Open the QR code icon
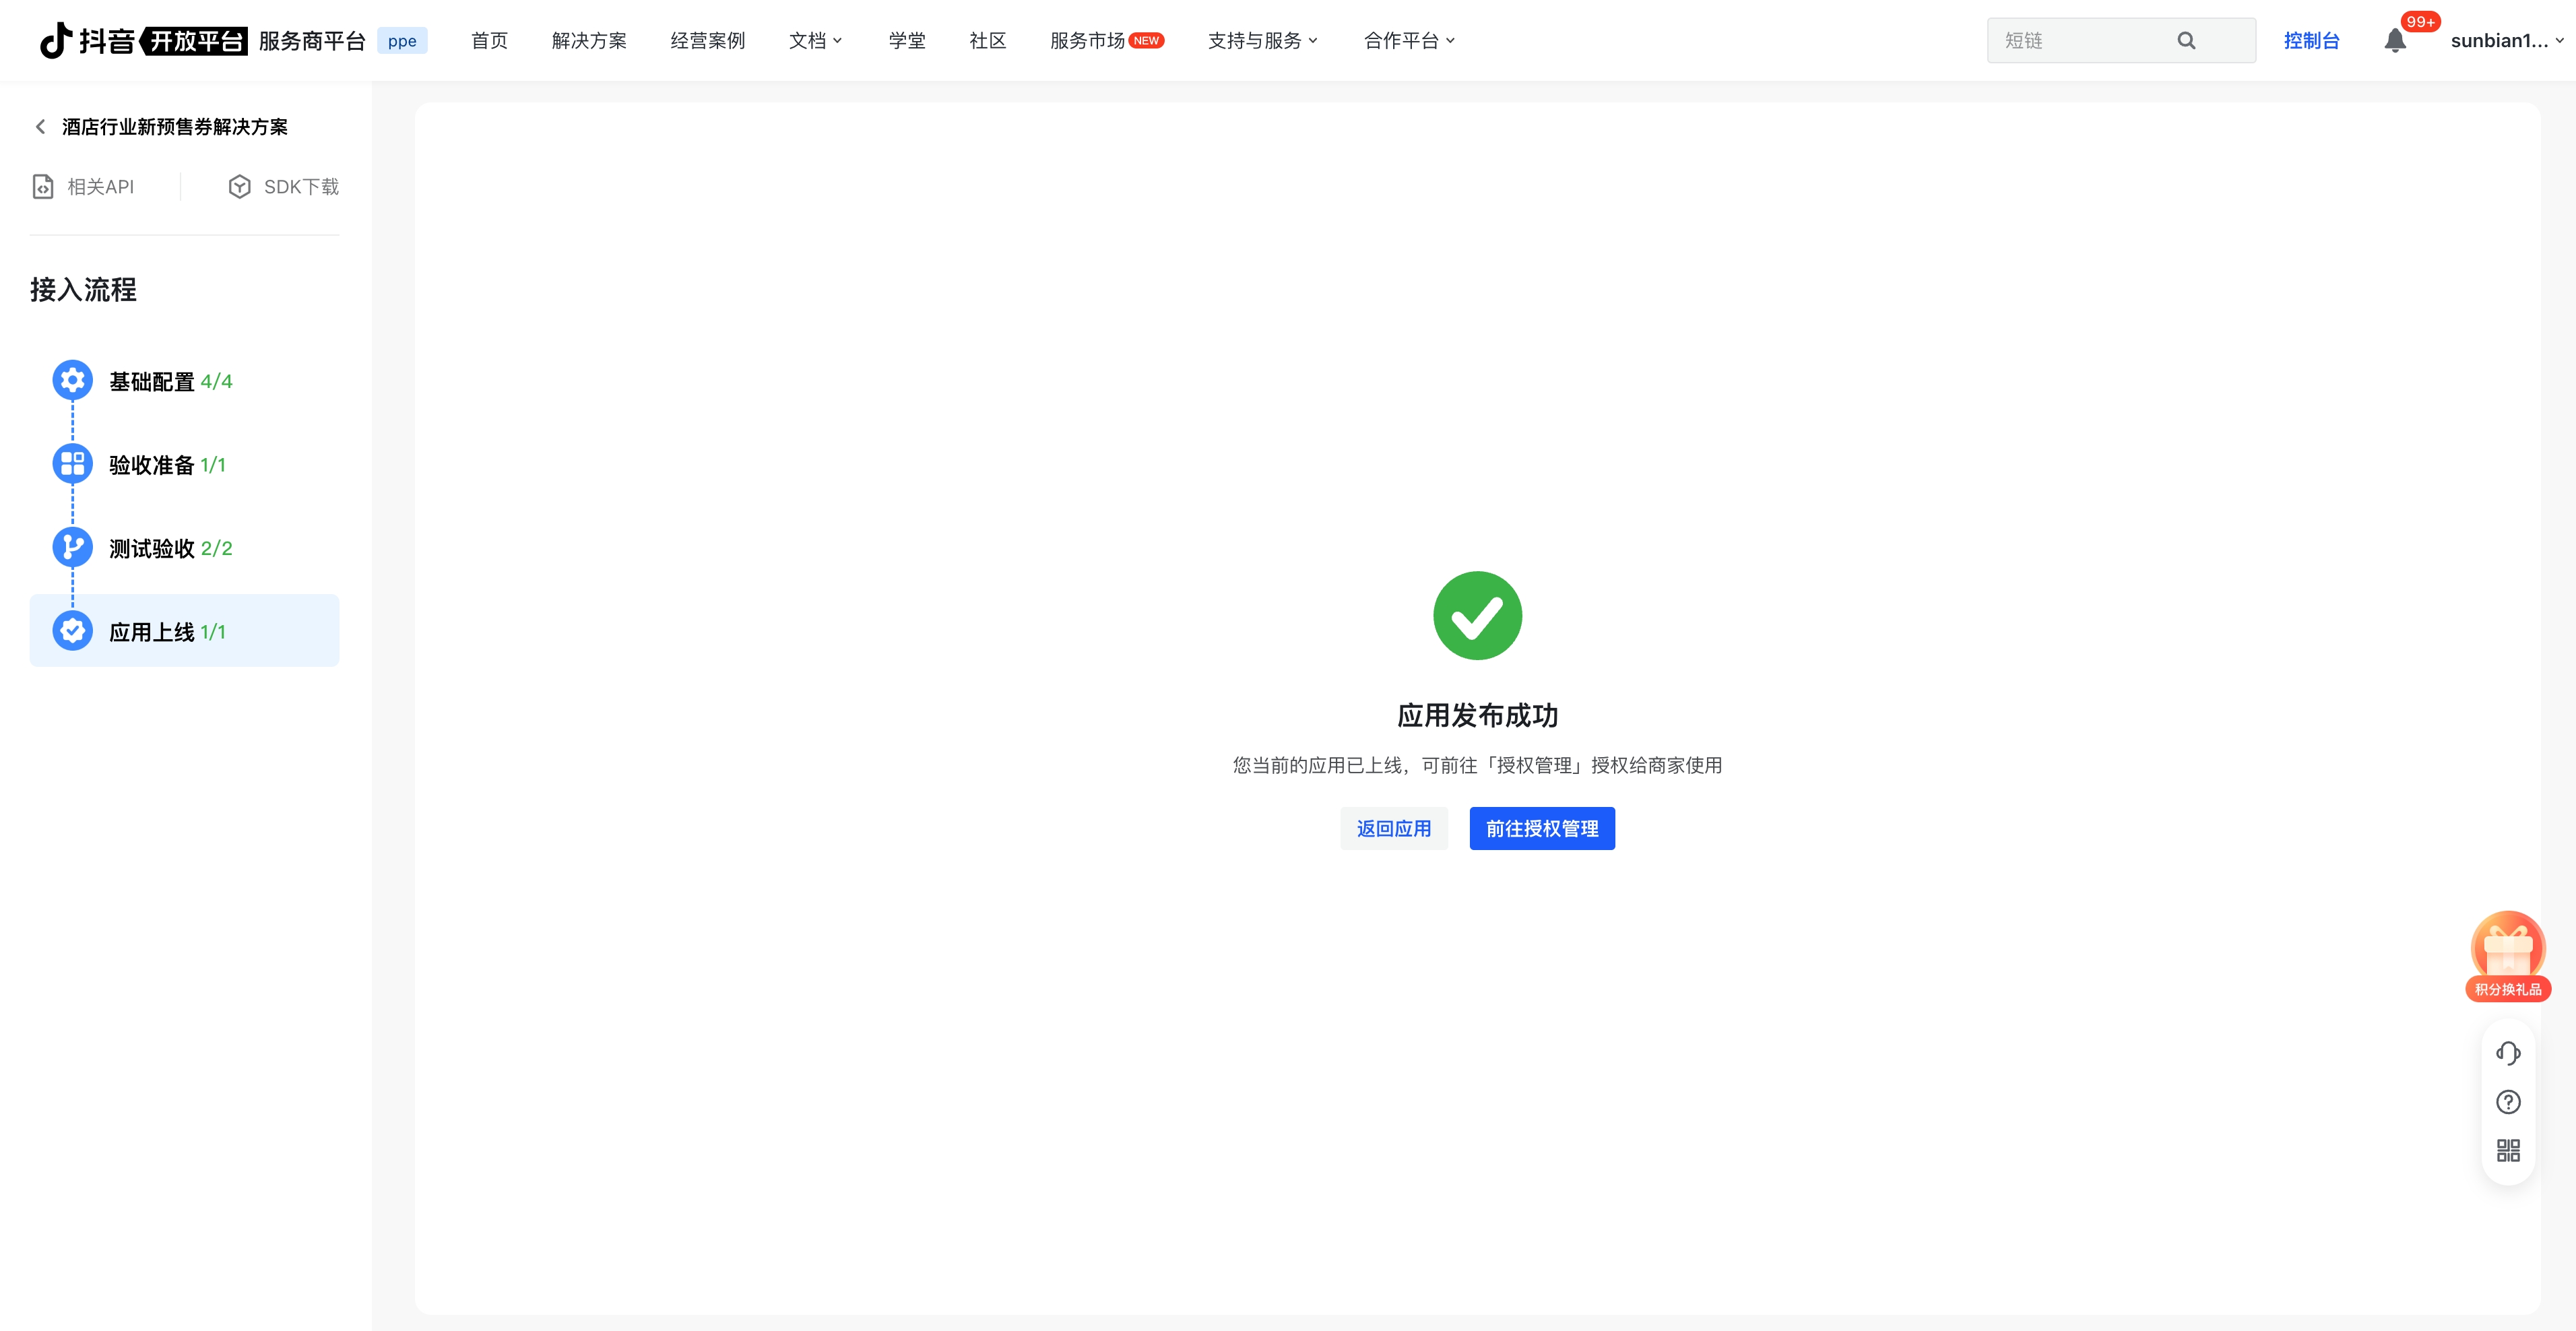Viewport: 2576px width, 1331px height. pyautogui.click(x=2508, y=1151)
